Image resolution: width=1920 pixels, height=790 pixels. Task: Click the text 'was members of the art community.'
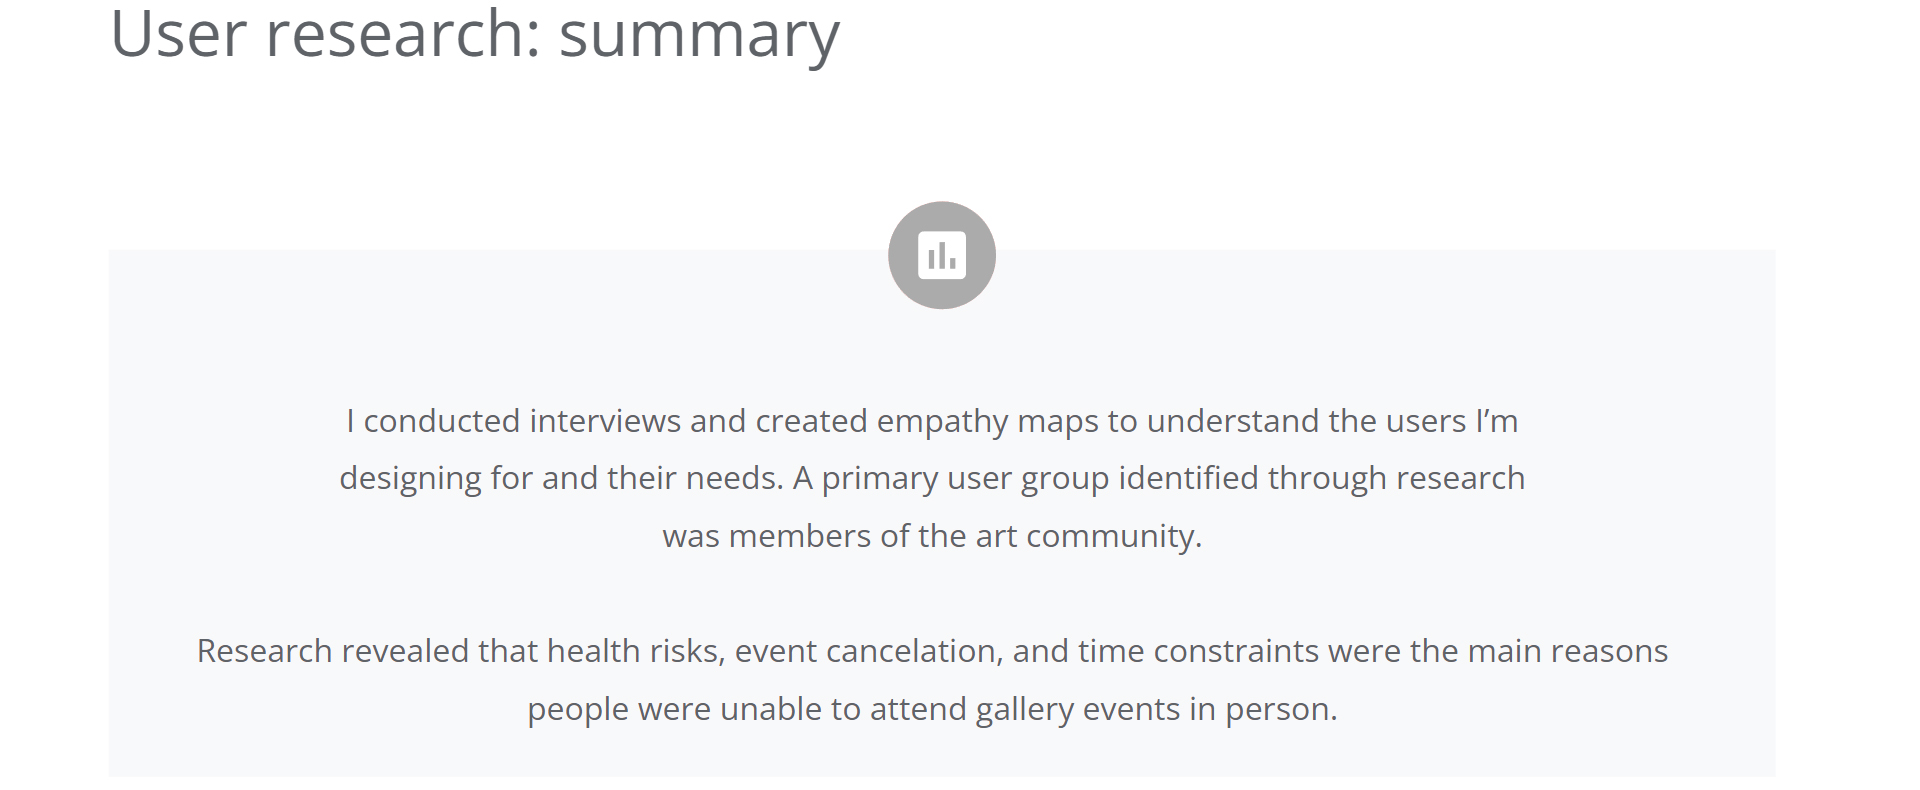click(x=932, y=537)
